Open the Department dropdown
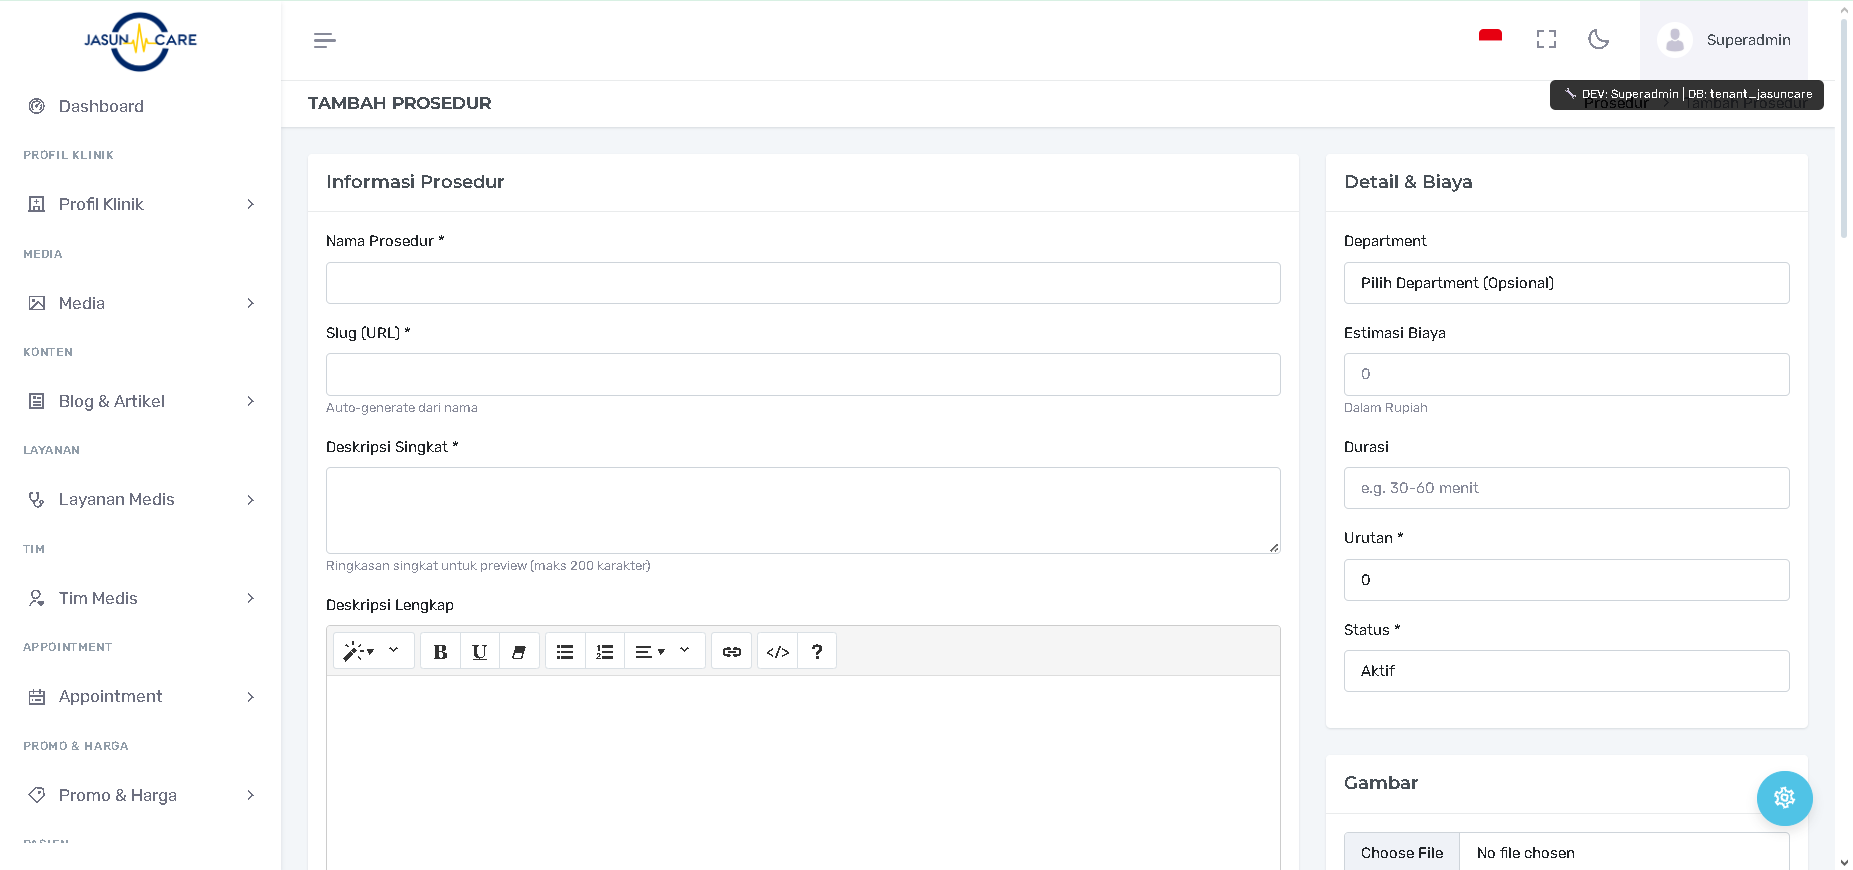The image size is (1853, 870). (x=1566, y=283)
